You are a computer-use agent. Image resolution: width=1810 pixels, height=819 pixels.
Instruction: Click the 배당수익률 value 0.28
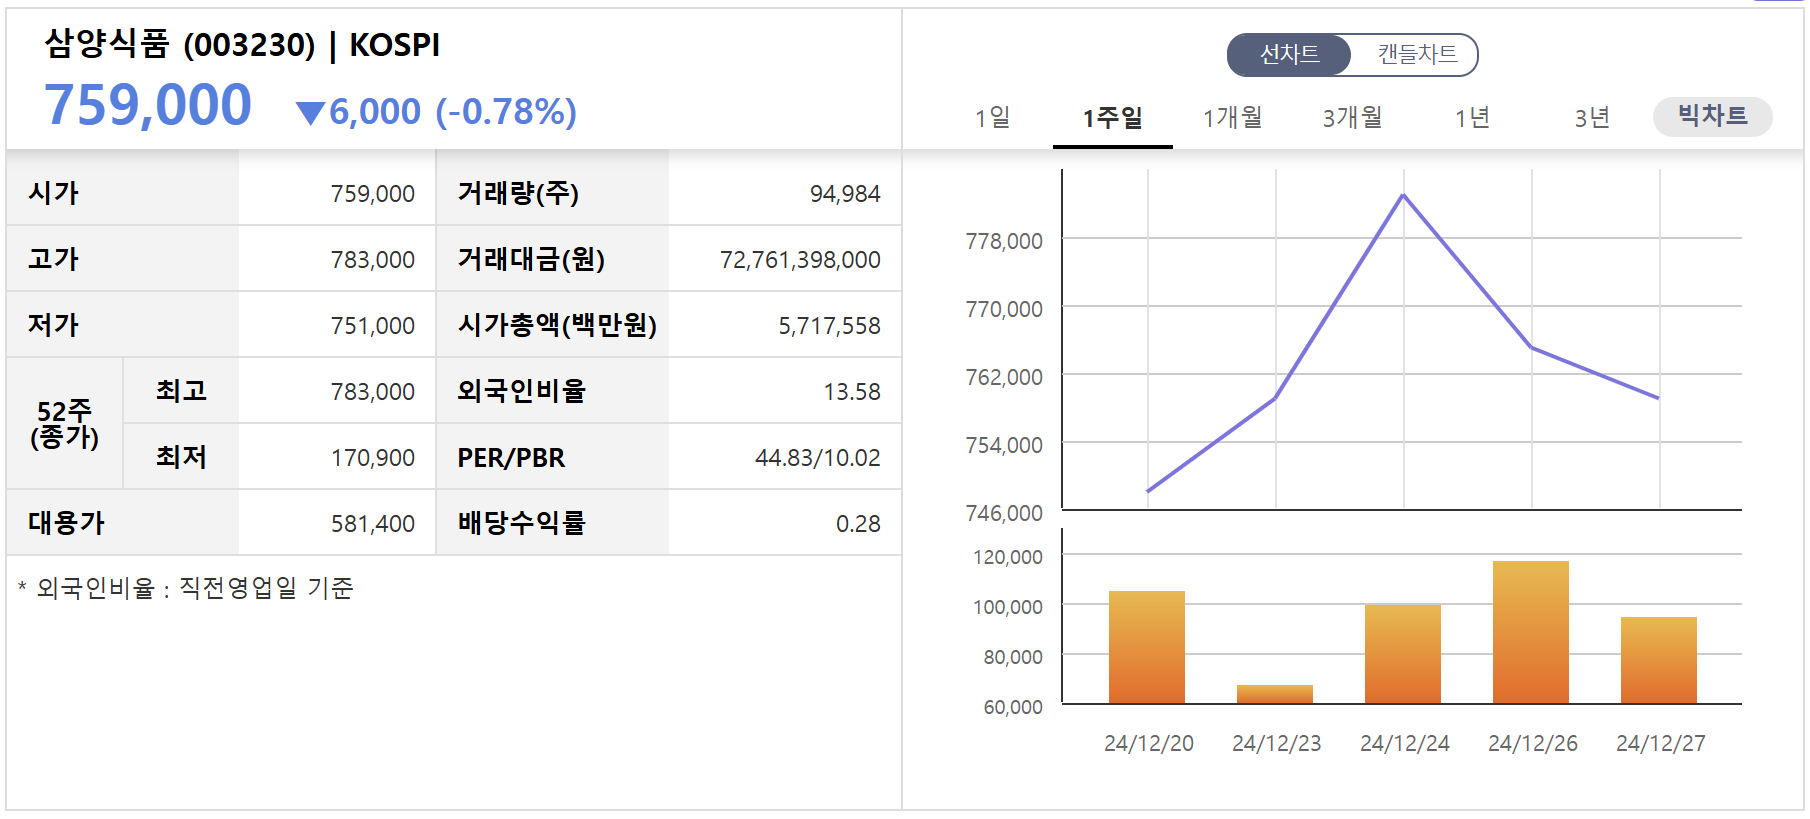coord(858,524)
